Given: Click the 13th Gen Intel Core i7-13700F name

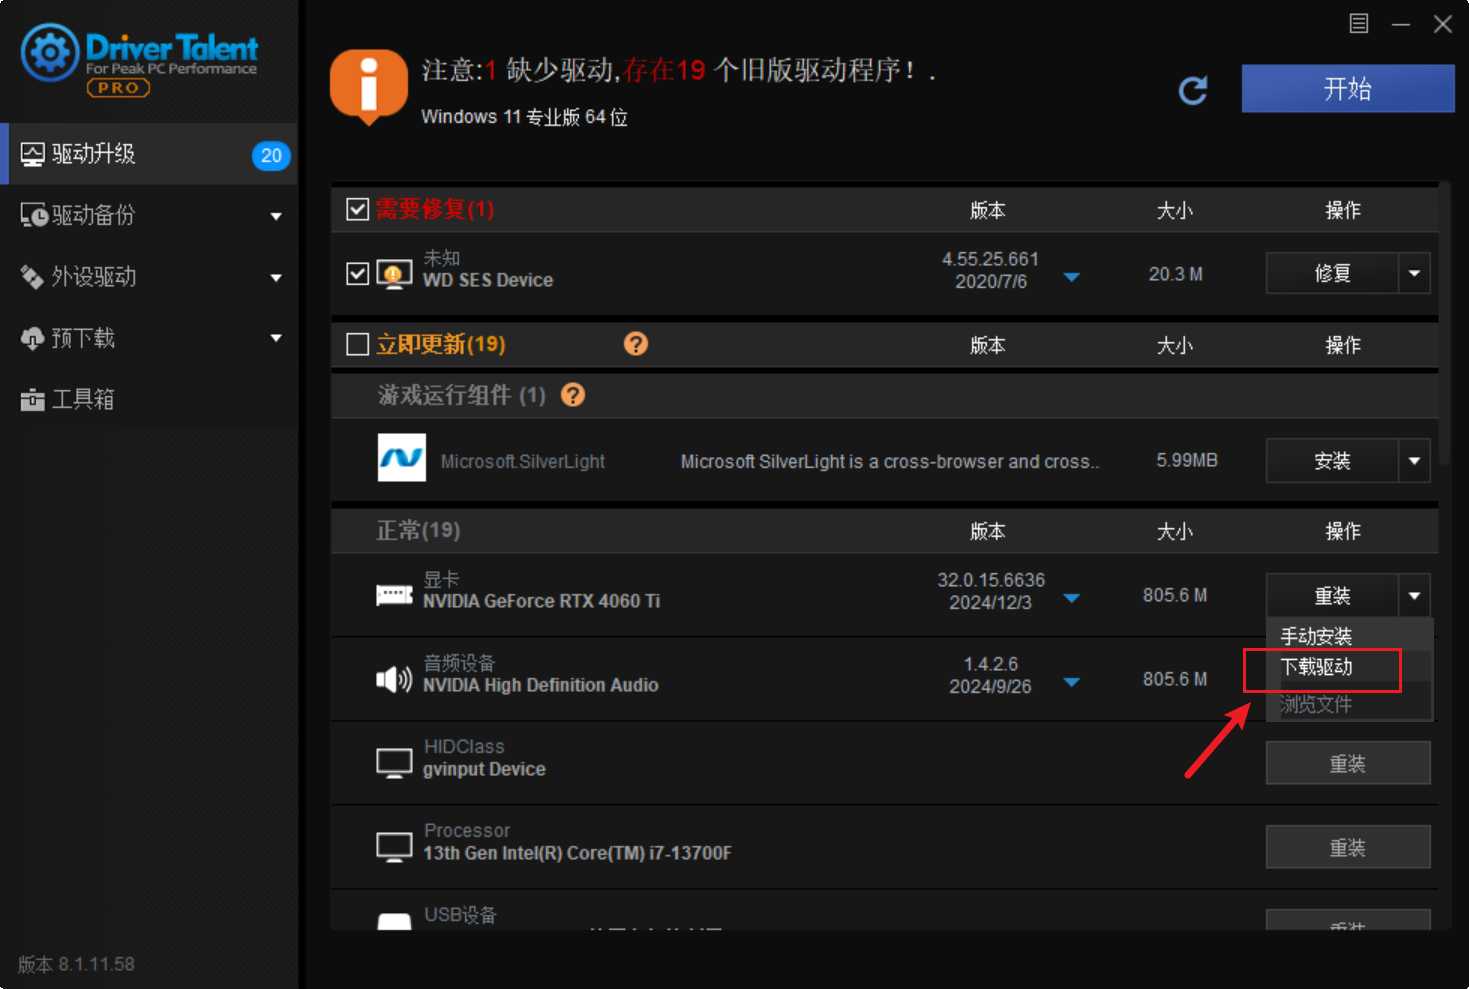Looking at the screenshot, I should 577,853.
